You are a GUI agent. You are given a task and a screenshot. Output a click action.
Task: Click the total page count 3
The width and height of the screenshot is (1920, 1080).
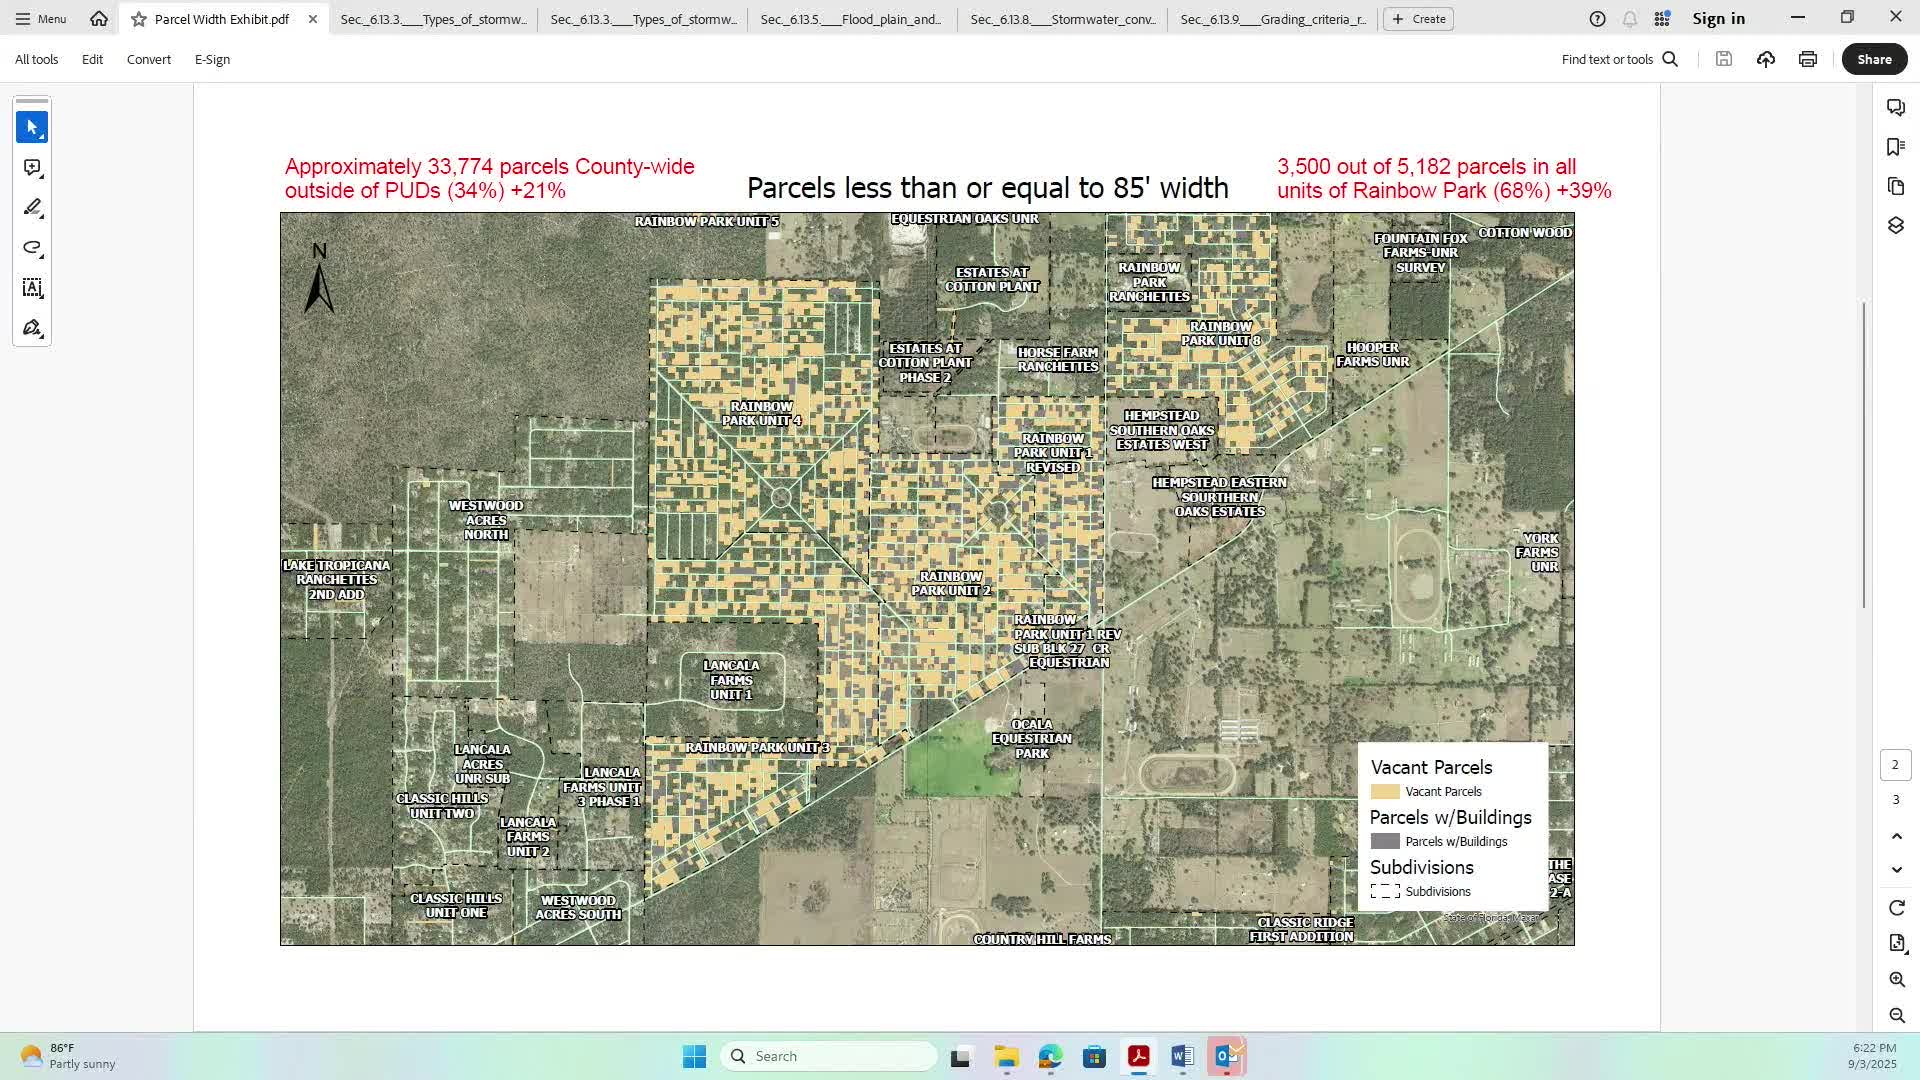1896,800
